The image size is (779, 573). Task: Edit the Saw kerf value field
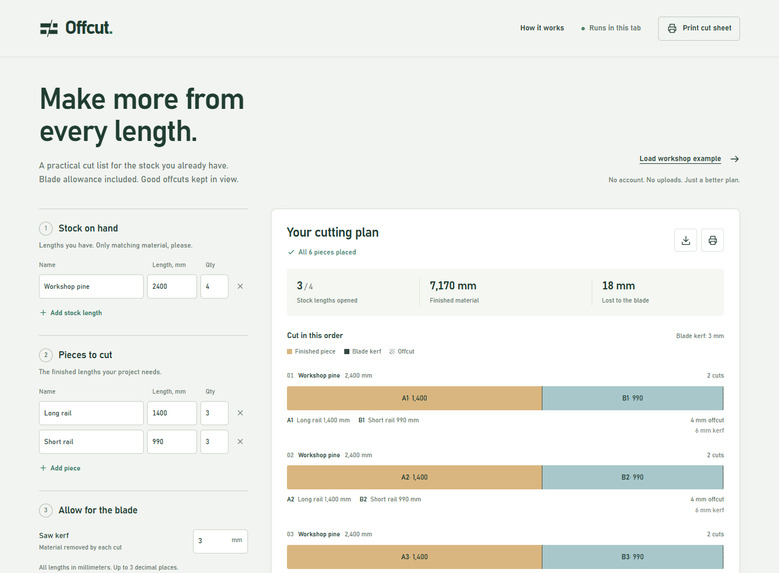pos(220,541)
